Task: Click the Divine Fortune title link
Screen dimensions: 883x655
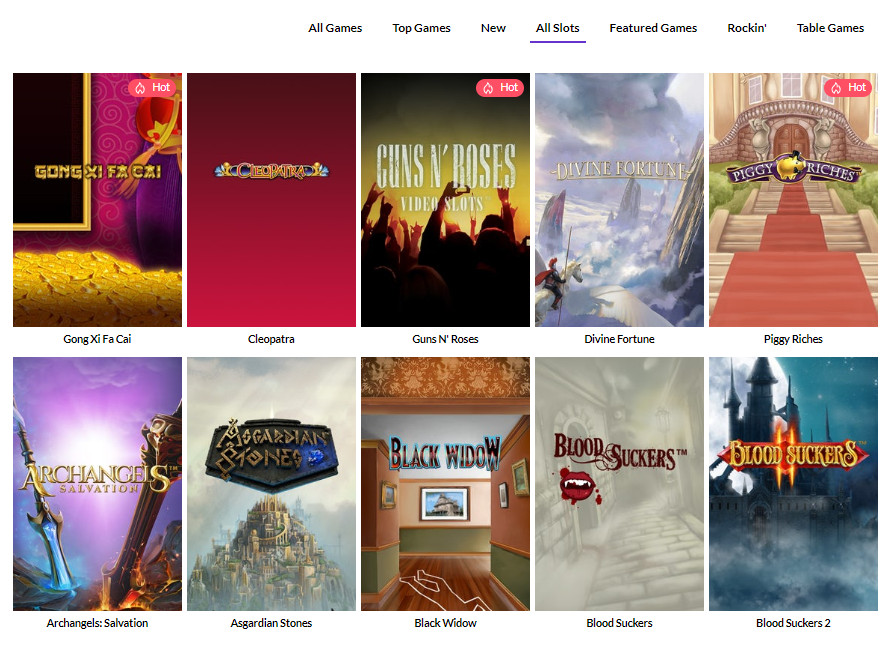Action: tap(619, 339)
